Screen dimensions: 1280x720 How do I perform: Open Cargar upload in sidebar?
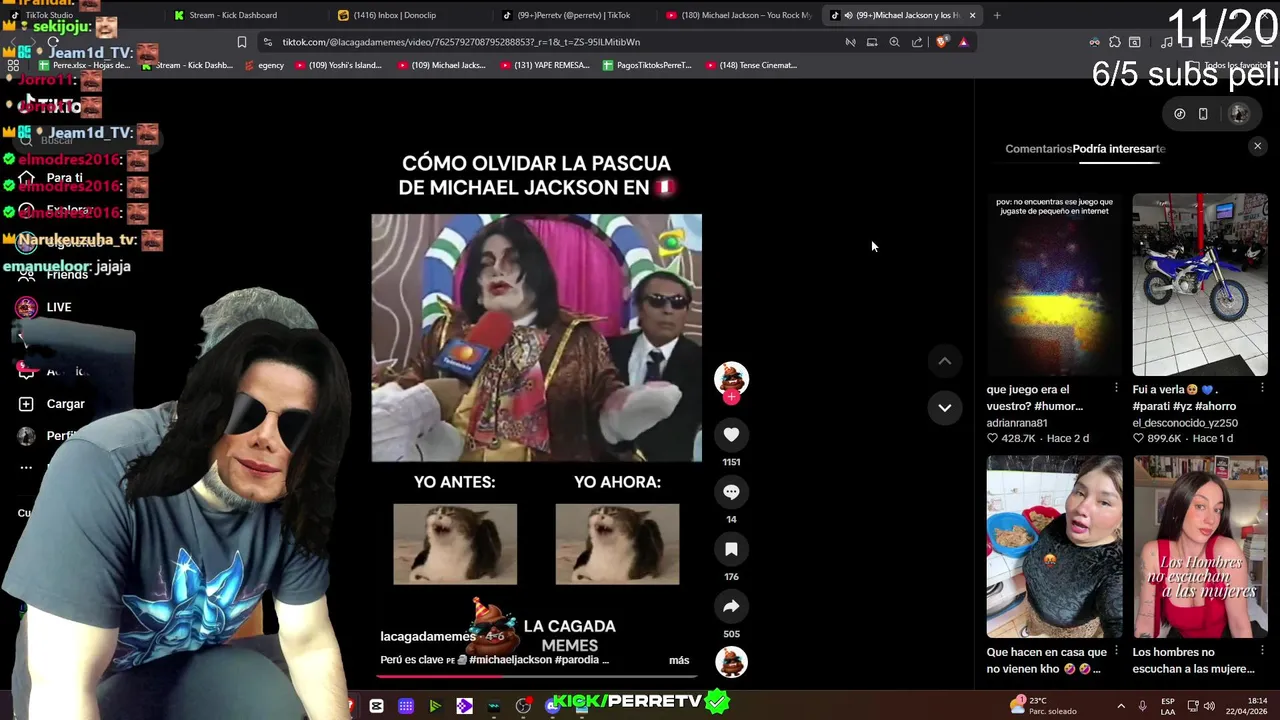[x=65, y=404]
